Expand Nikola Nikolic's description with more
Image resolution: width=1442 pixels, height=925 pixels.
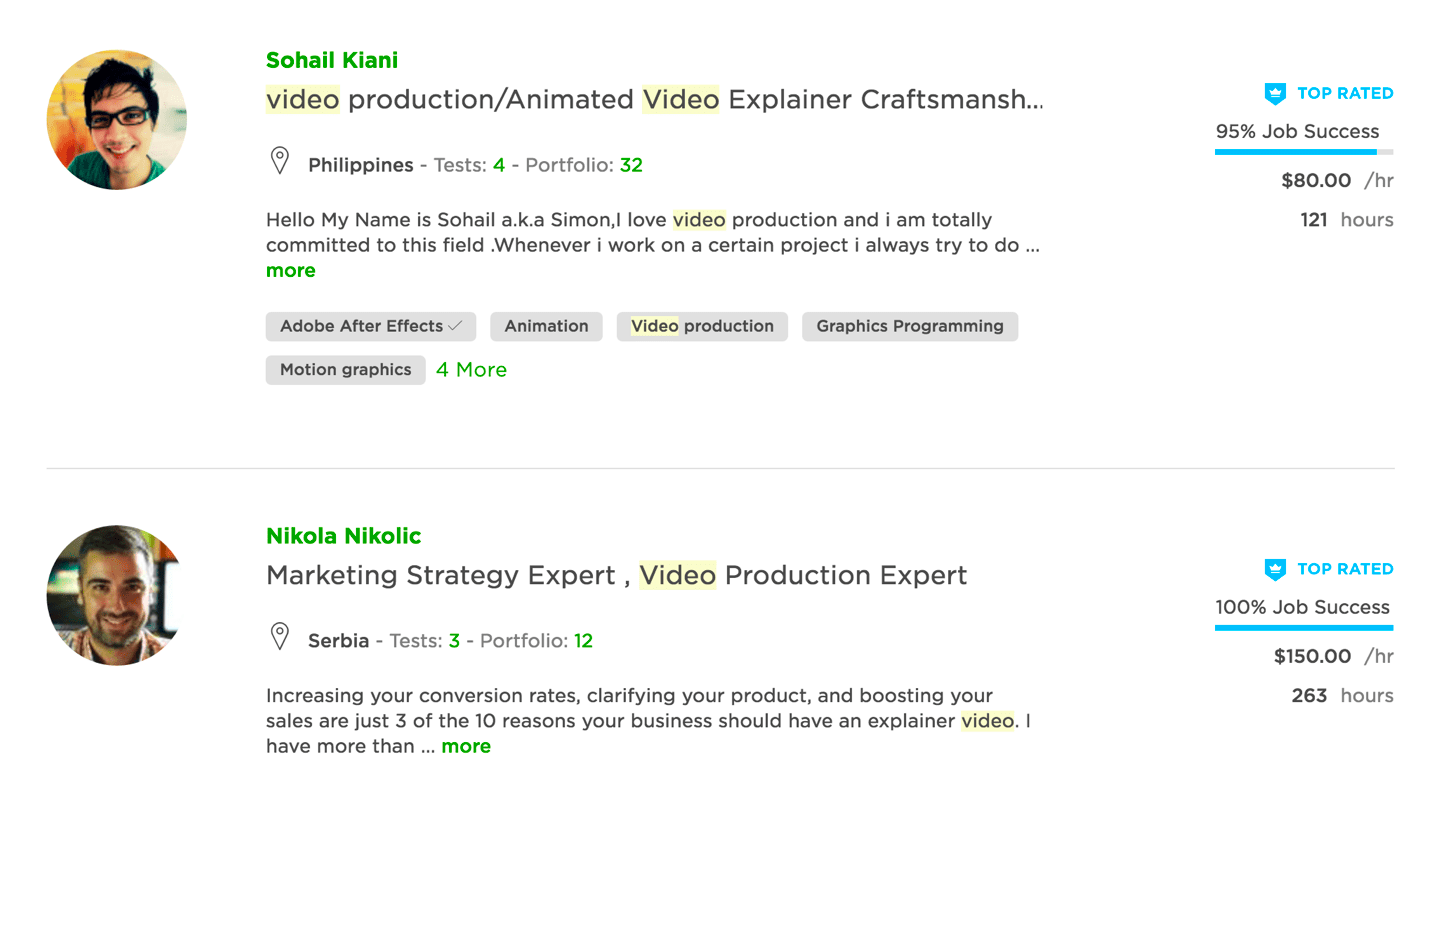pos(466,747)
